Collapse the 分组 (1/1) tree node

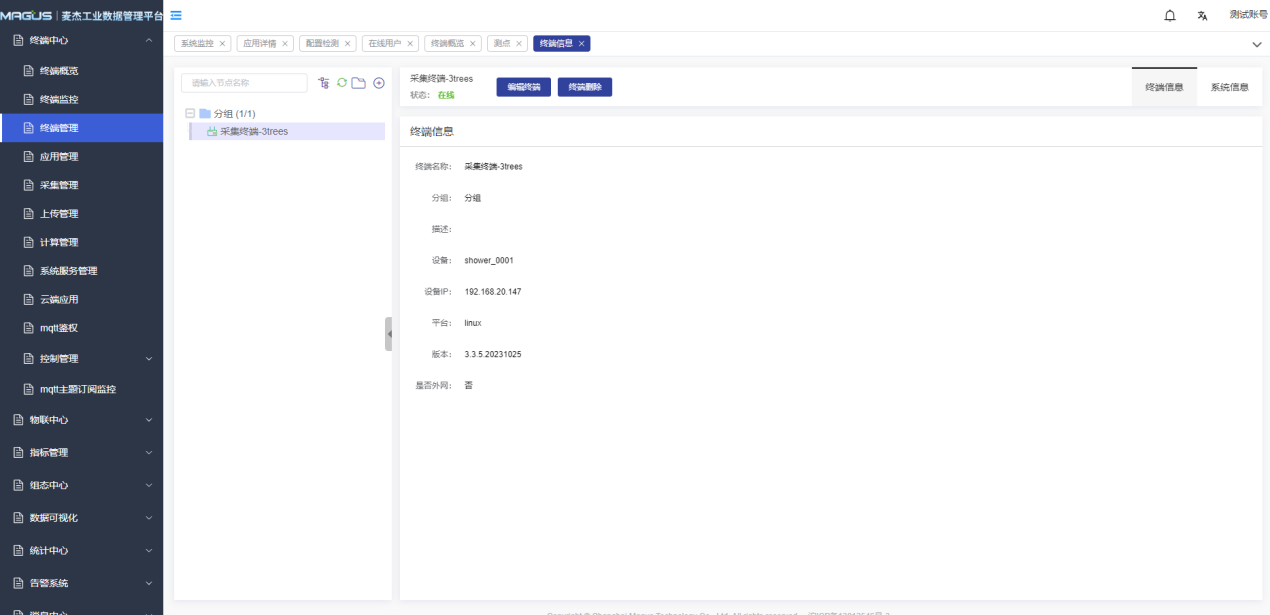tap(190, 114)
